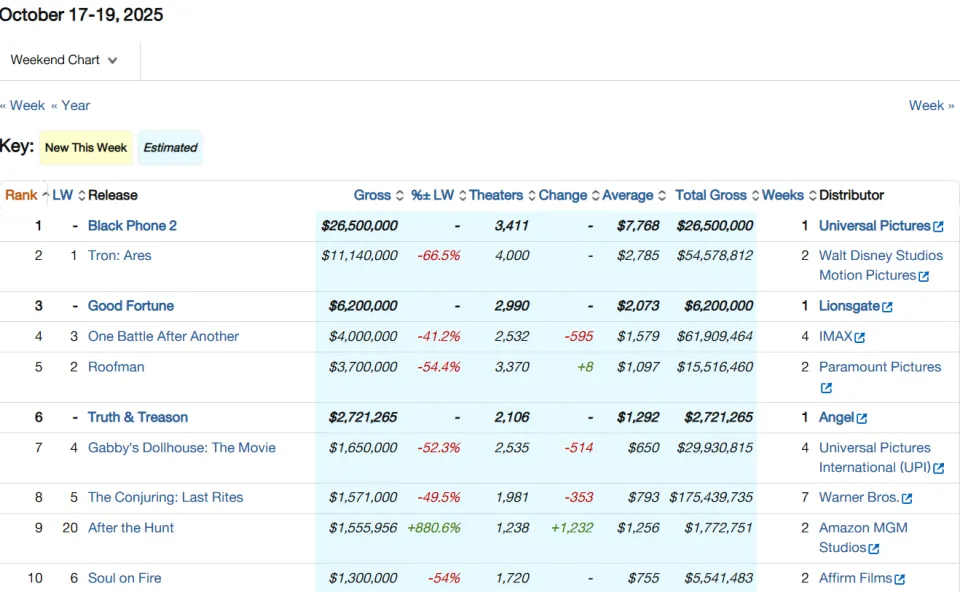Screen dimensions: 960x592
Task: Click external link icon beside Warner Bros.
Action: pyautogui.click(x=907, y=498)
